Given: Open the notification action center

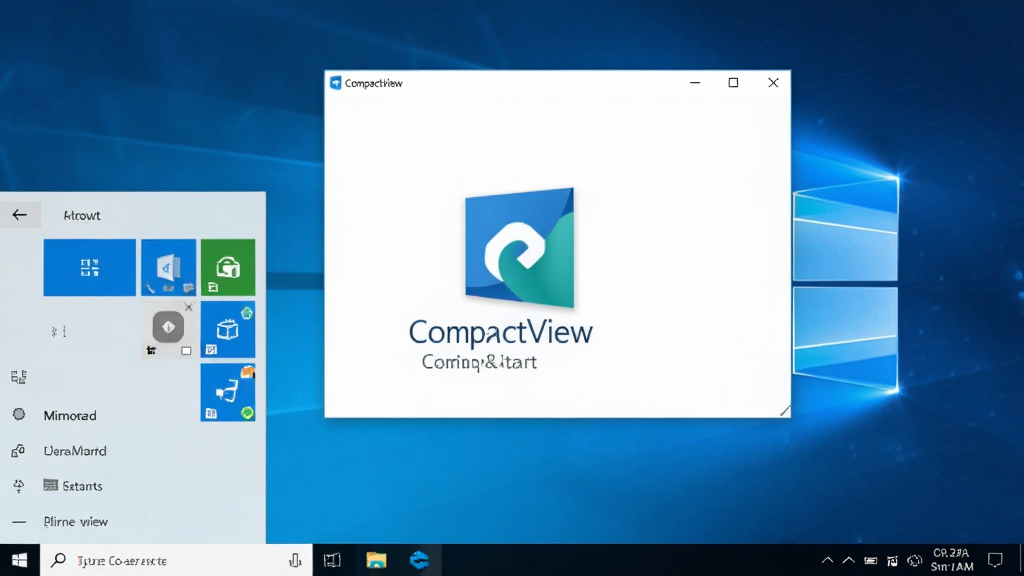Looking at the screenshot, I should tap(995, 560).
